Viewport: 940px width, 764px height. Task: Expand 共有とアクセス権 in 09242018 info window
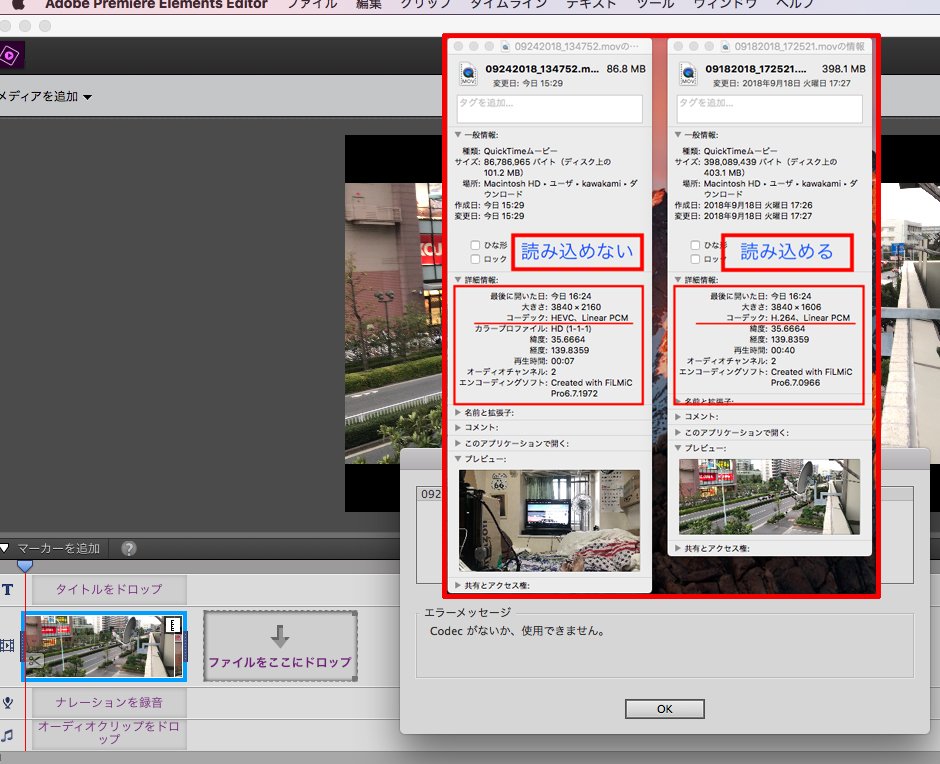pos(458,585)
